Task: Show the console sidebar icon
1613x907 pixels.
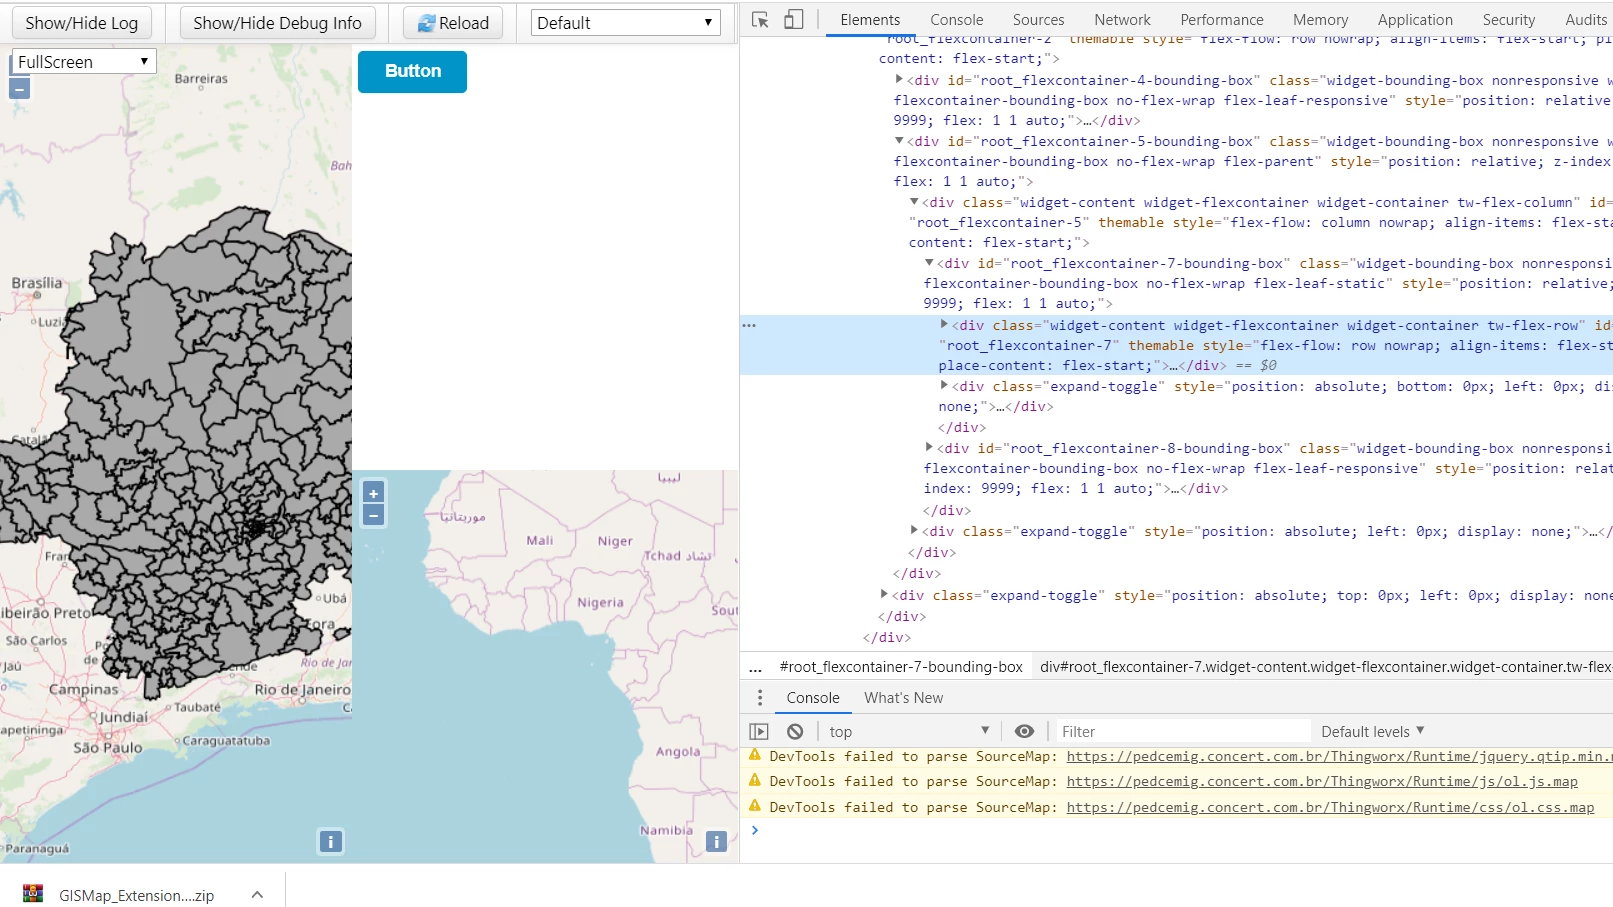Action: [759, 731]
